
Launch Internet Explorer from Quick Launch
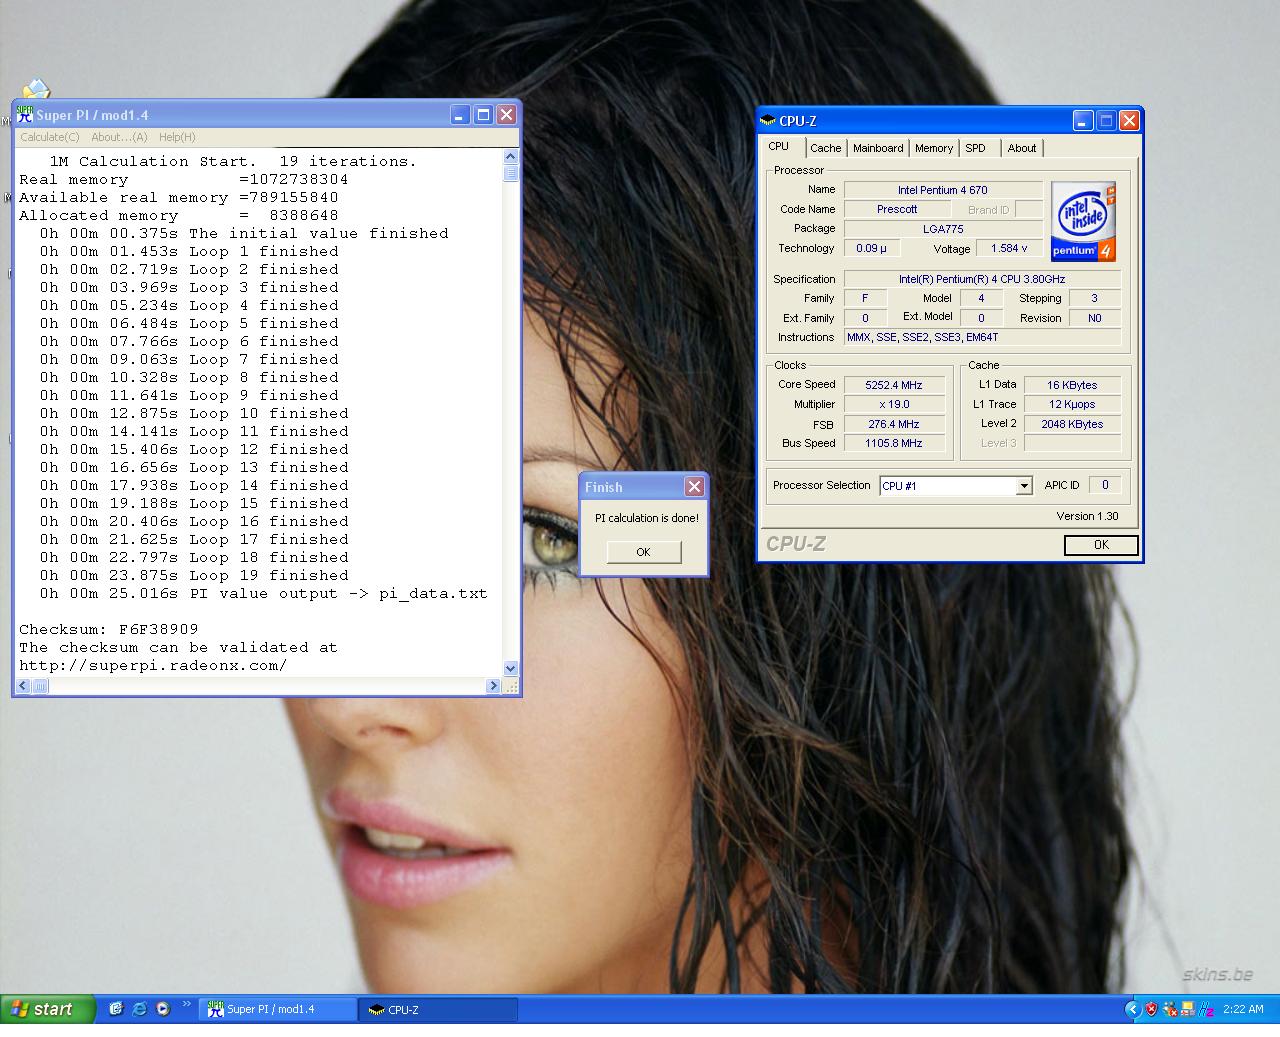click(x=139, y=1009)
